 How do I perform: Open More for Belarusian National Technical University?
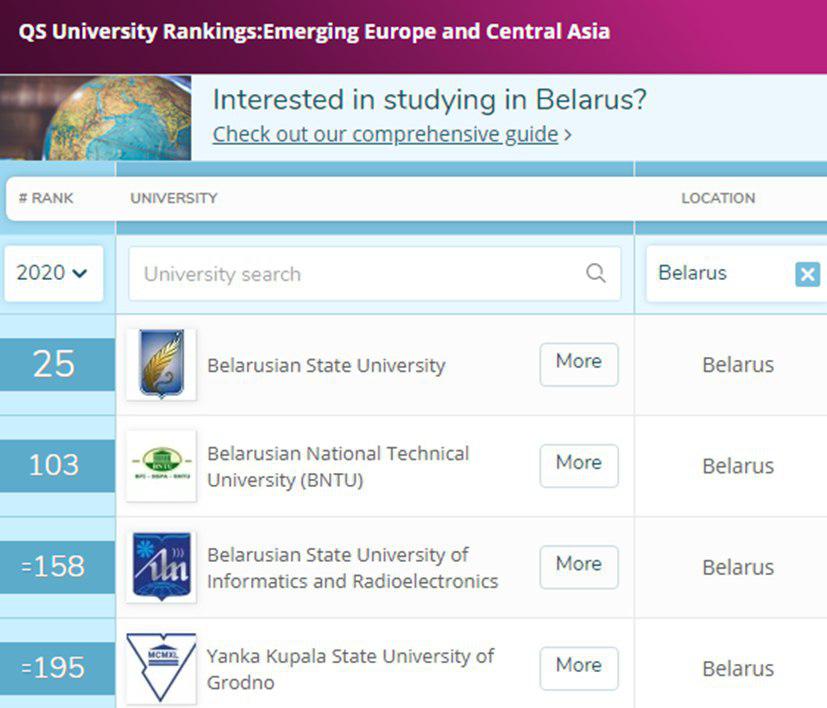coord(579,465)
